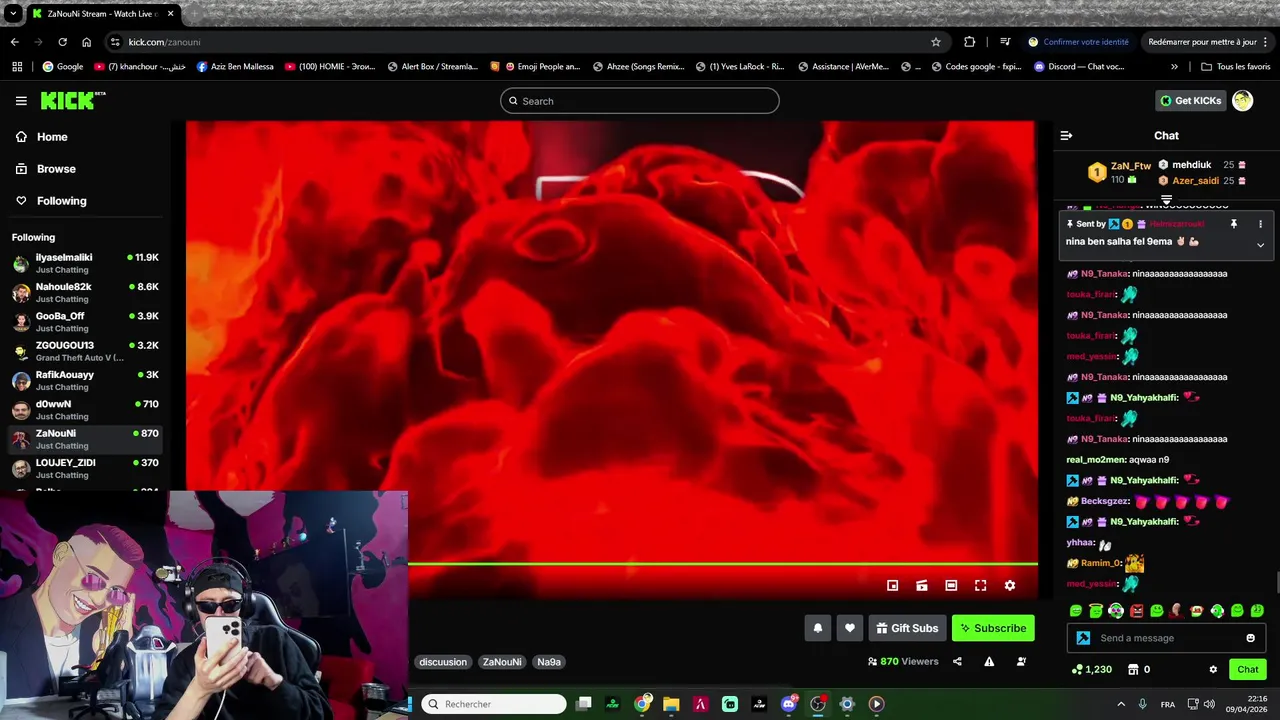The width and height of the screenshot is (1280, 720).
Task: Open the user profile avatar menu
Action: pos(1242,100)
